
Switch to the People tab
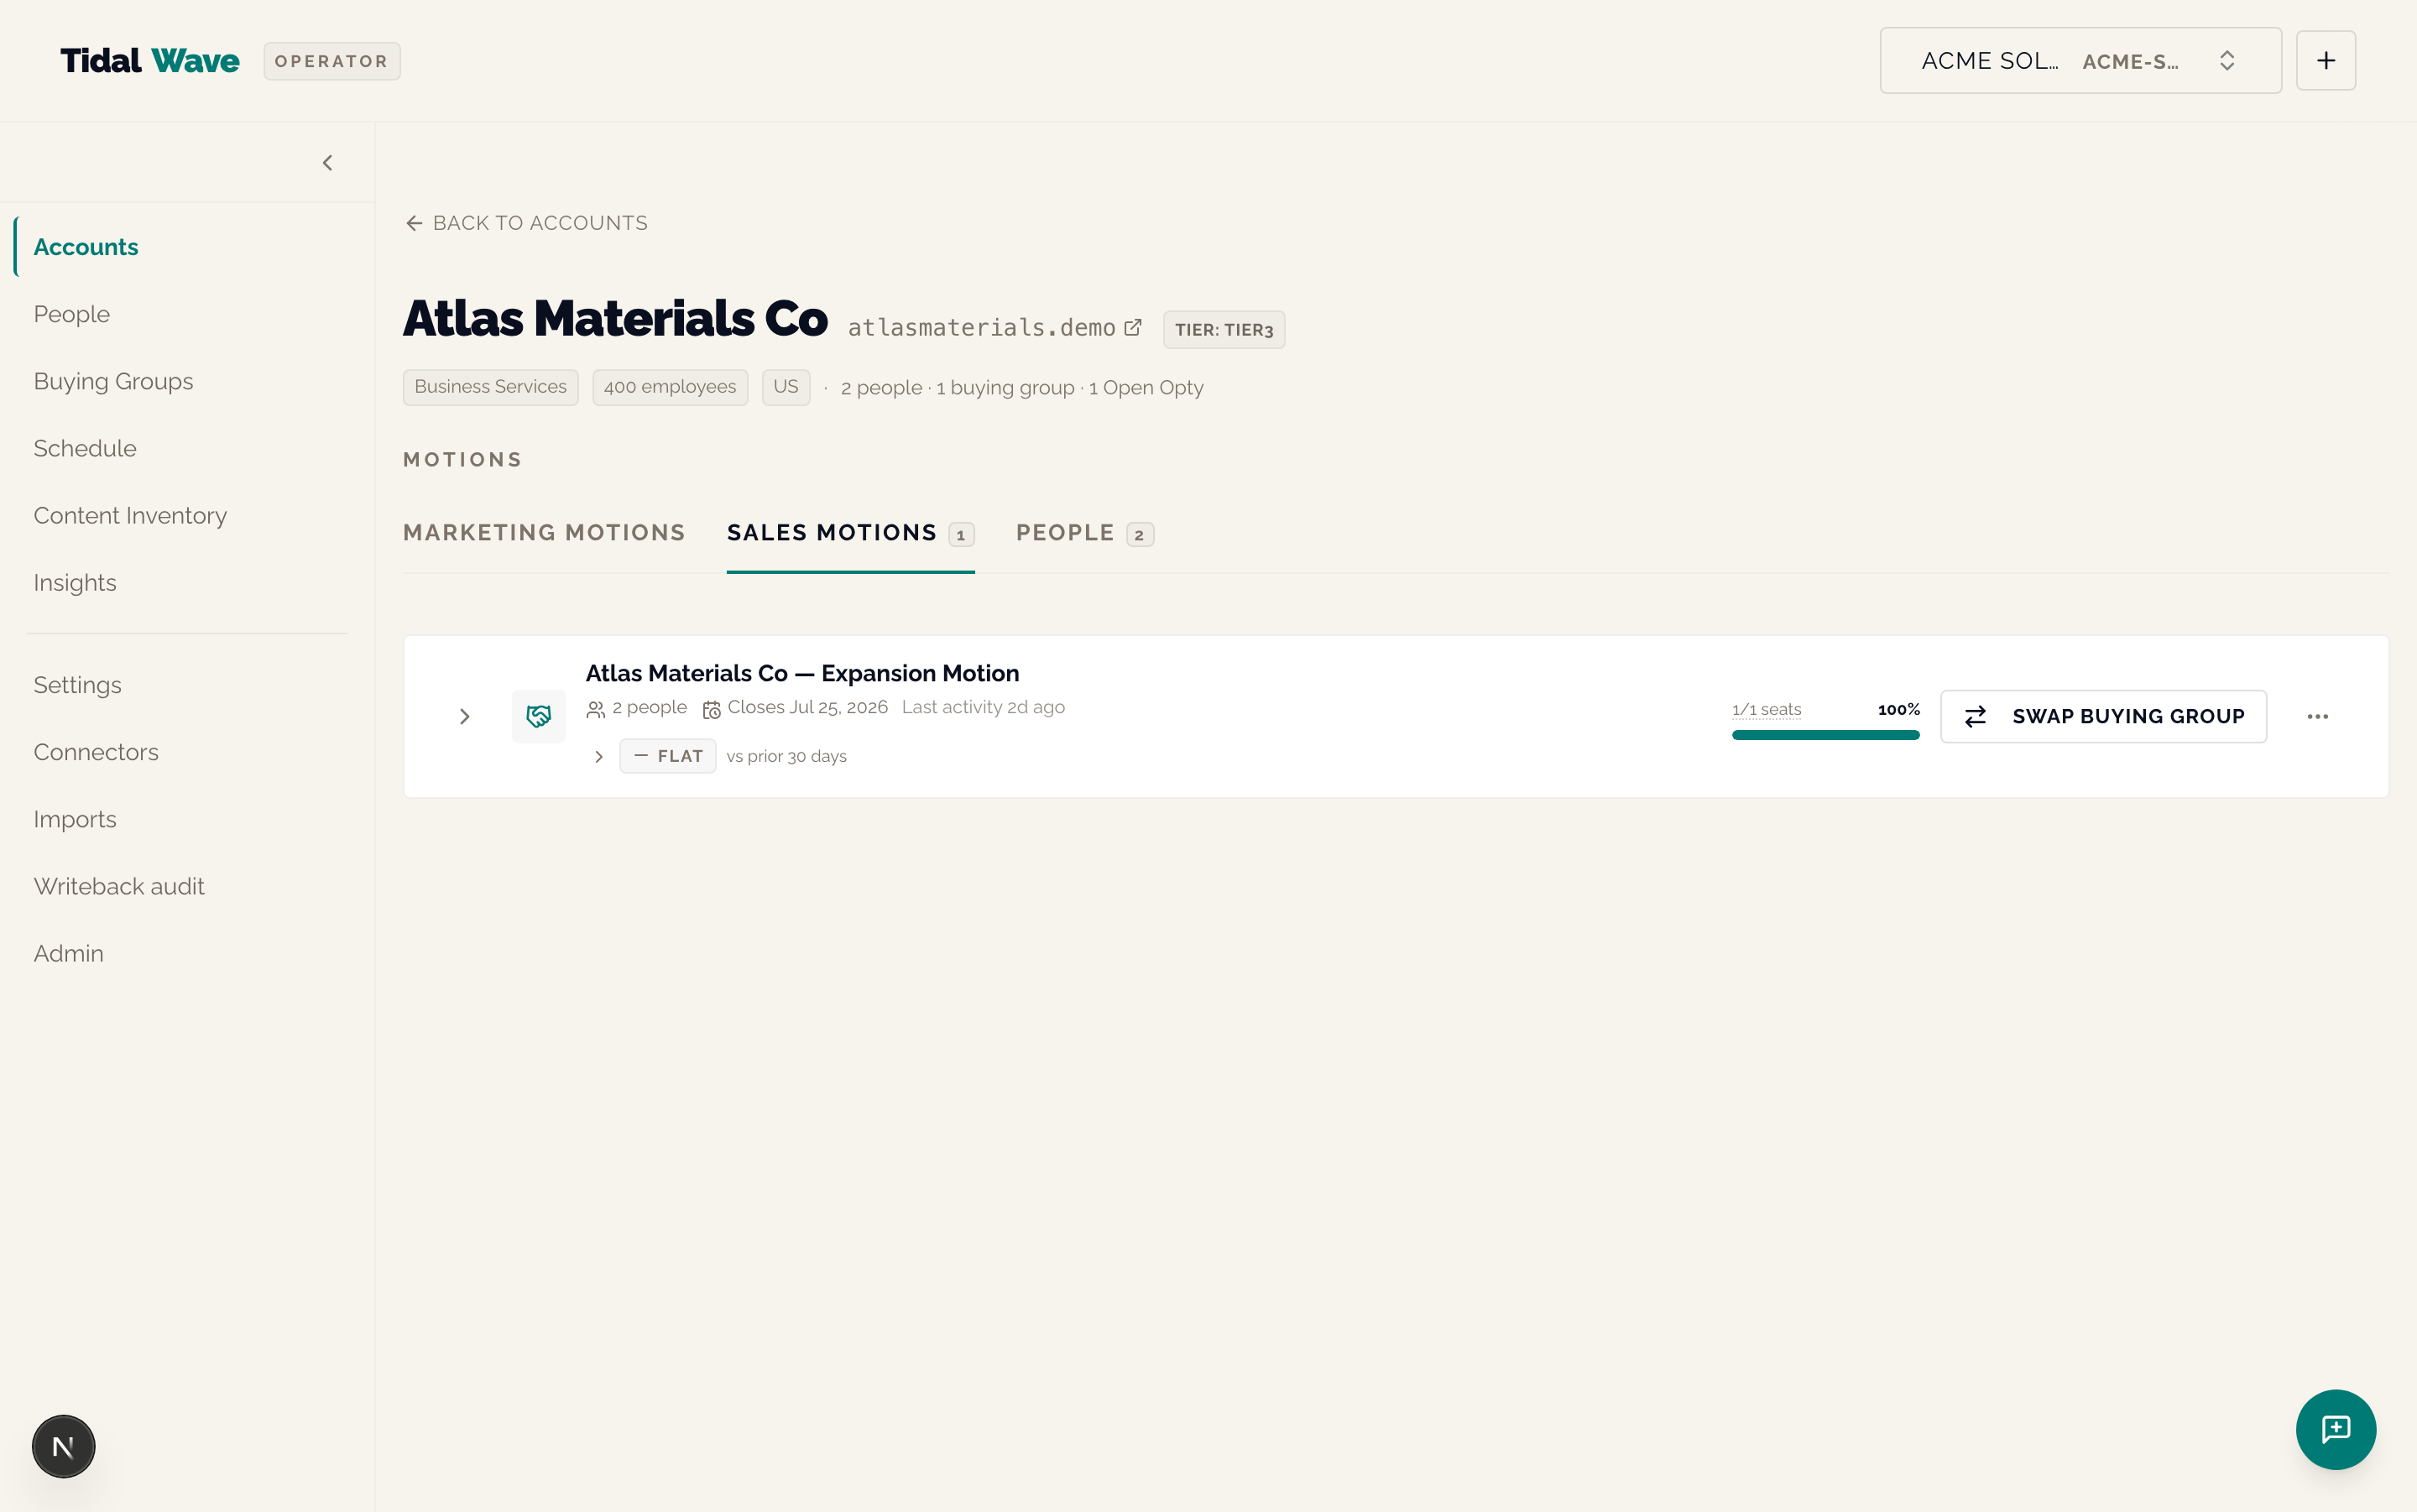pyautogui.click(x=1085, y=533)
